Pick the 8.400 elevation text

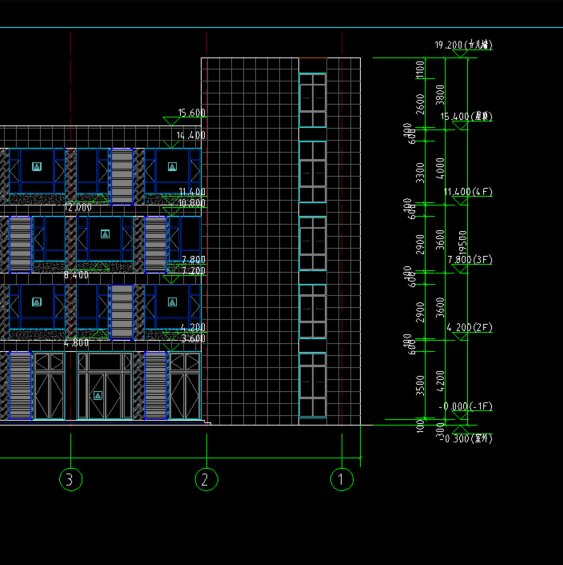76,275
